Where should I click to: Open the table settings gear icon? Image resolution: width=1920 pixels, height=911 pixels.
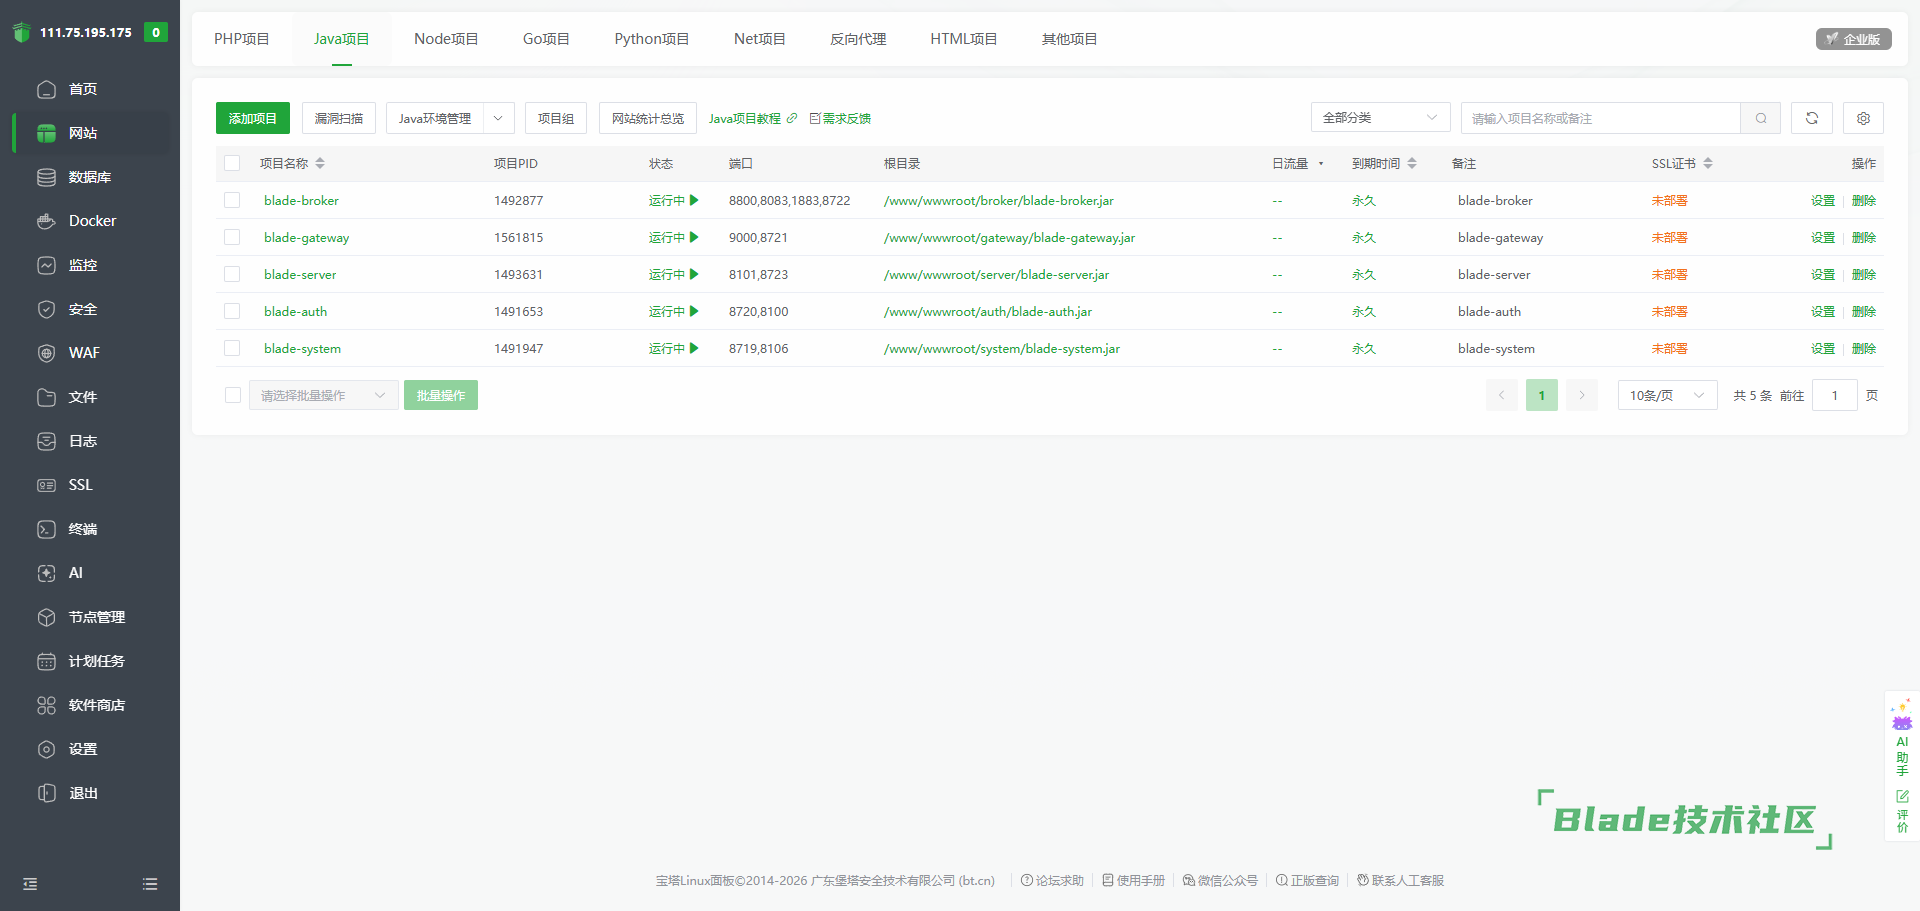[x=1863, y=118]
